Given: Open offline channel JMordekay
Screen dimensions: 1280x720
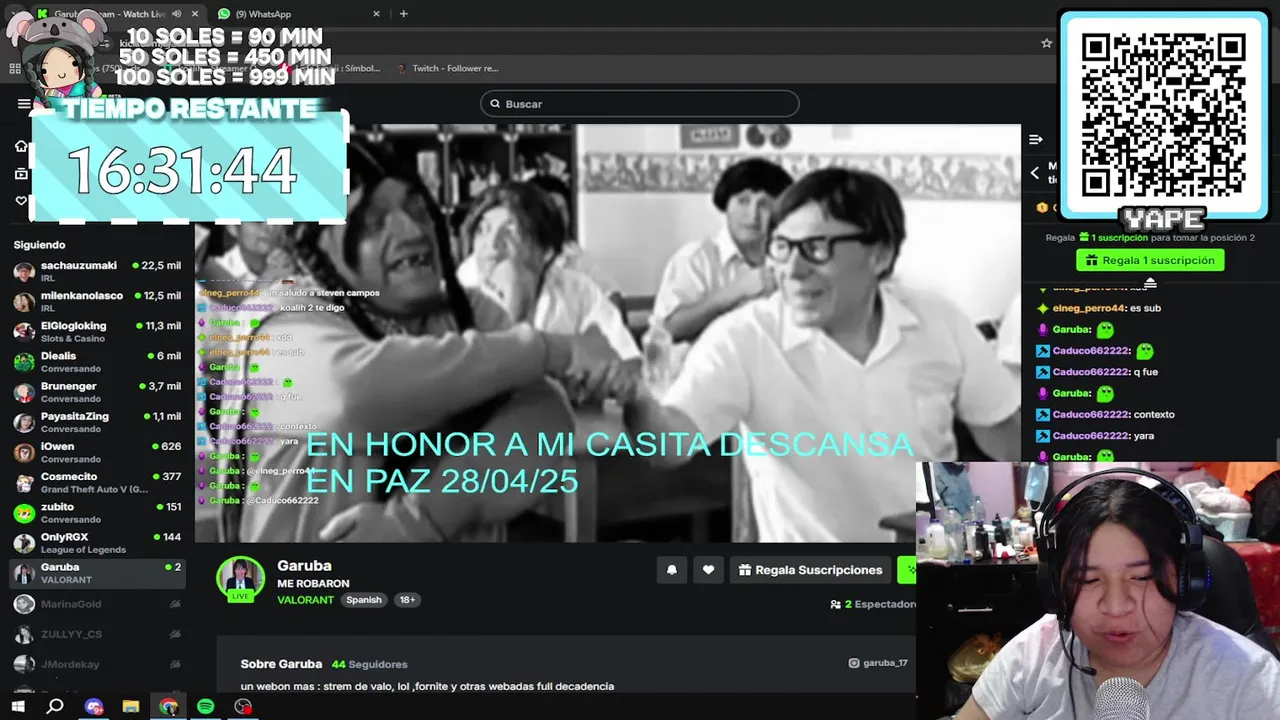Looking at the screenshot, I should tap(97, 664).
